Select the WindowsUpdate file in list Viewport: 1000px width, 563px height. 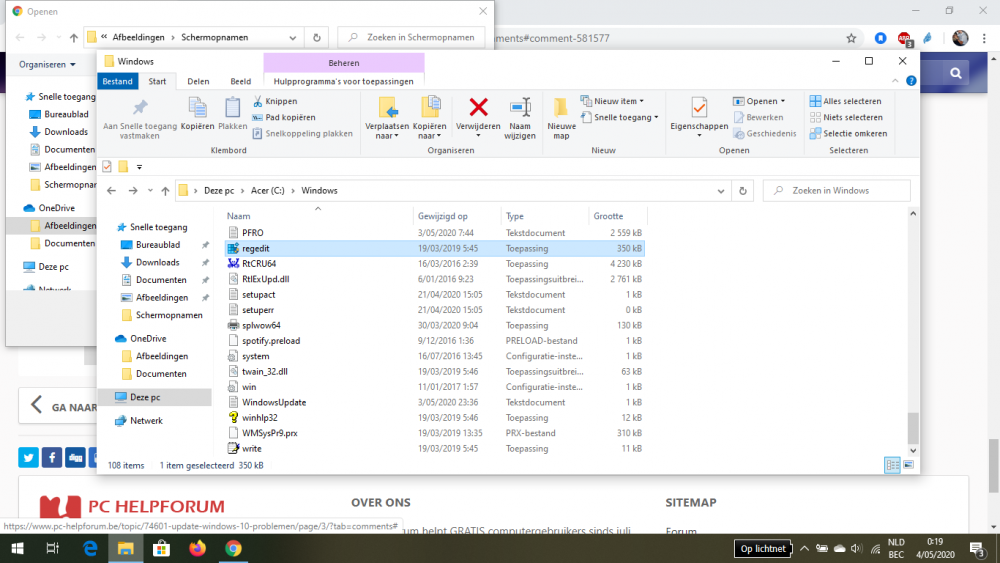tap(273, 402)
